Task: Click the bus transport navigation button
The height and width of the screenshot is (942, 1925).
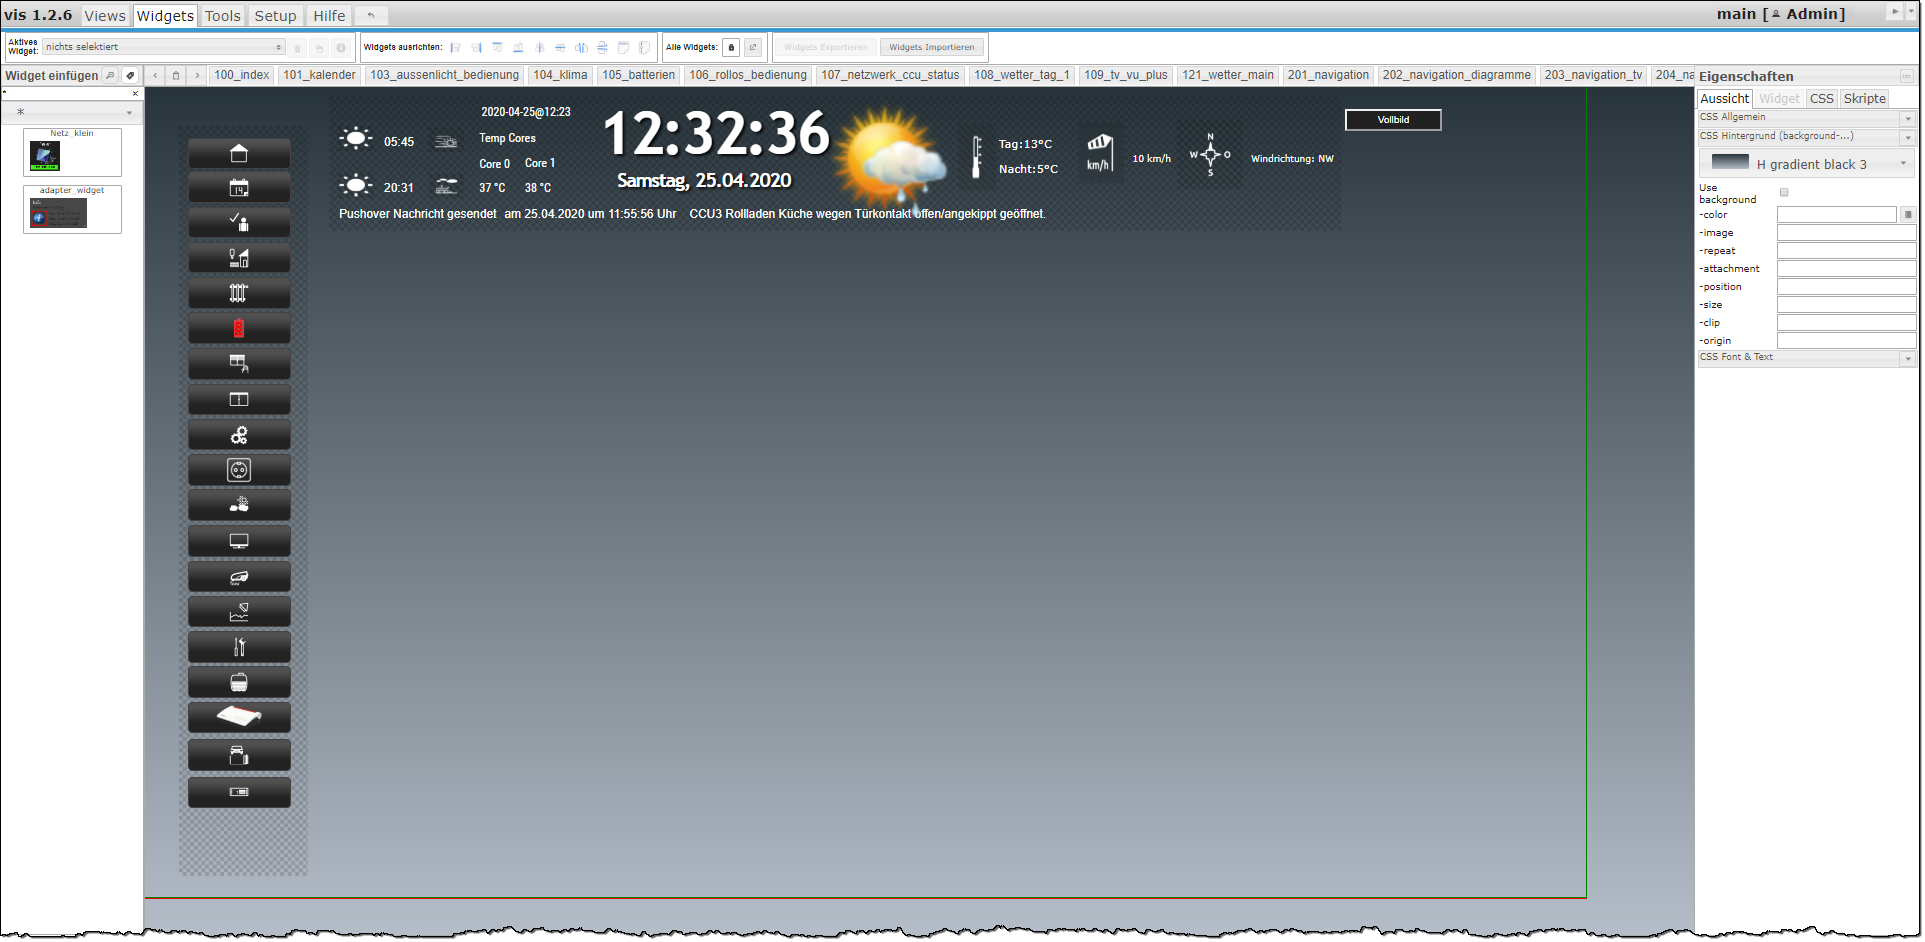Action: (239, 683)
